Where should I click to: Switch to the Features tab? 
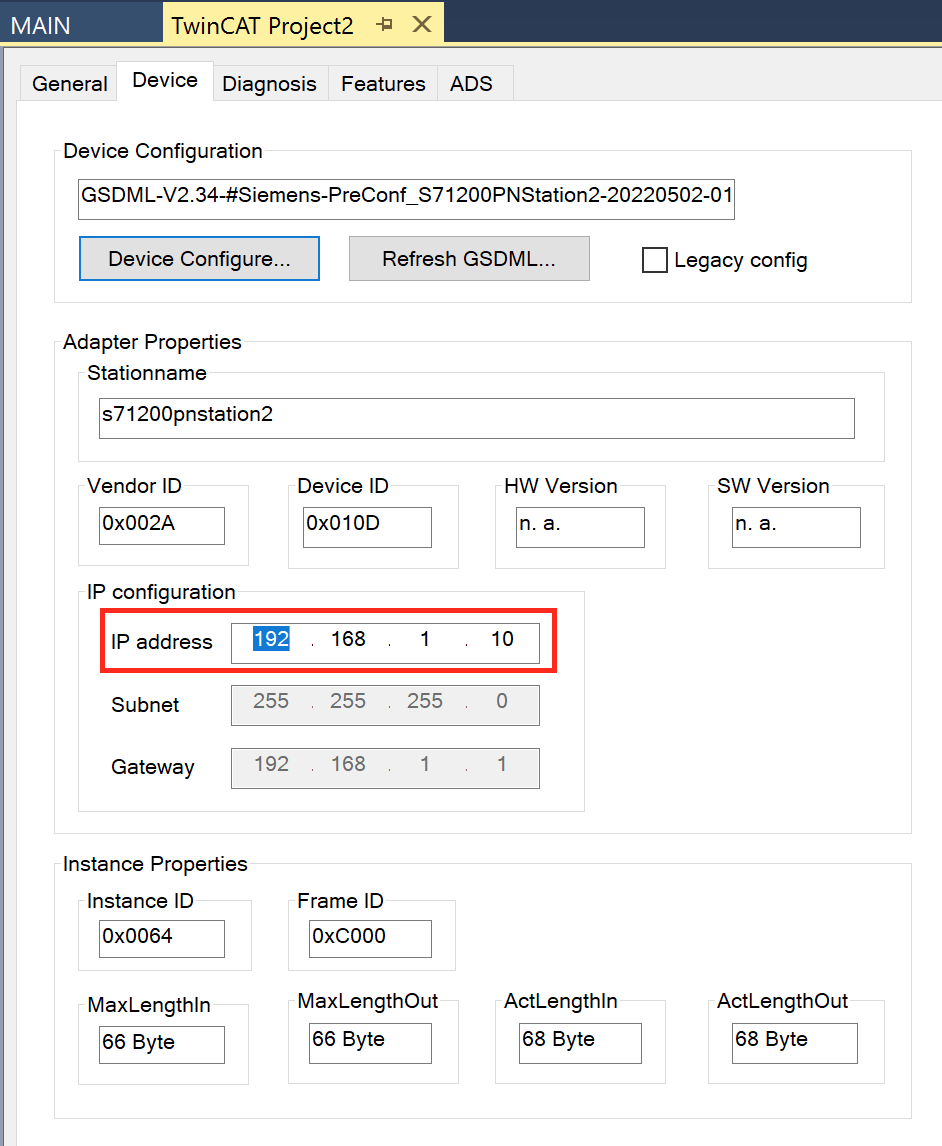[x=383, y=83]
